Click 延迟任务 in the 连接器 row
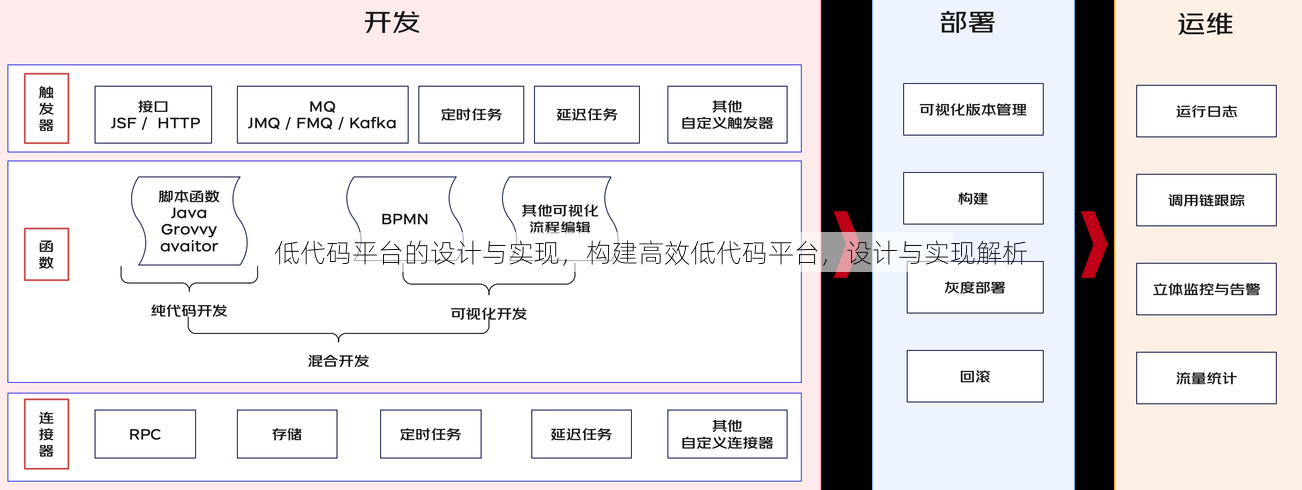1302x490 pixels. 582,434
